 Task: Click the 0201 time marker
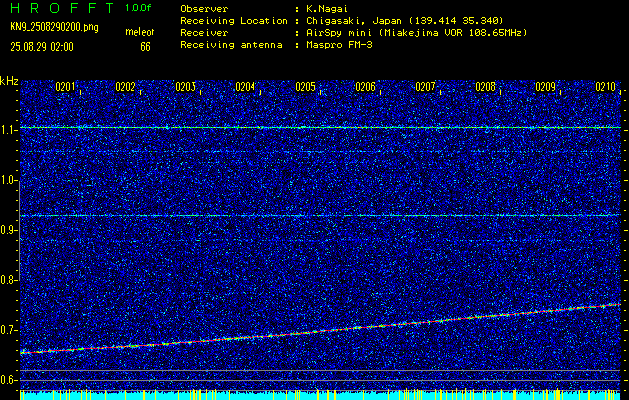(x=65, y=87)
